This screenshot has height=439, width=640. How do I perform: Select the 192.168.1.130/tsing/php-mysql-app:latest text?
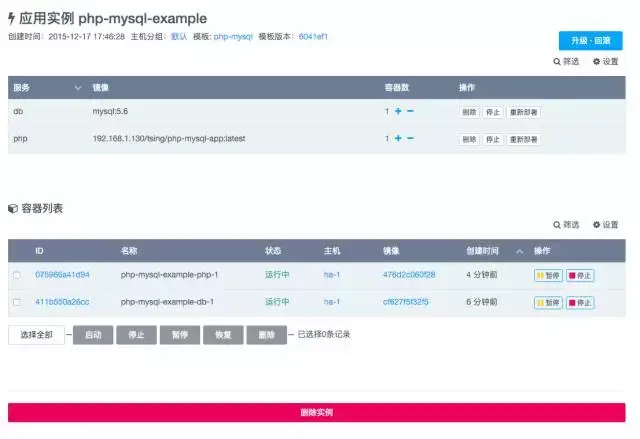[169, 138]
